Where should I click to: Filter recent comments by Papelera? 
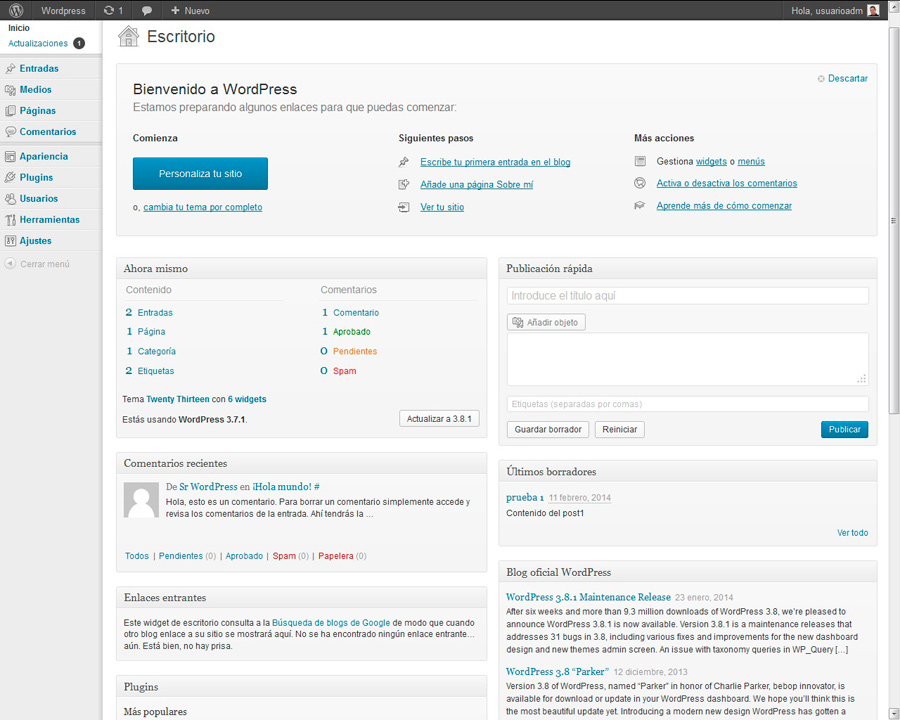[336, 556]
